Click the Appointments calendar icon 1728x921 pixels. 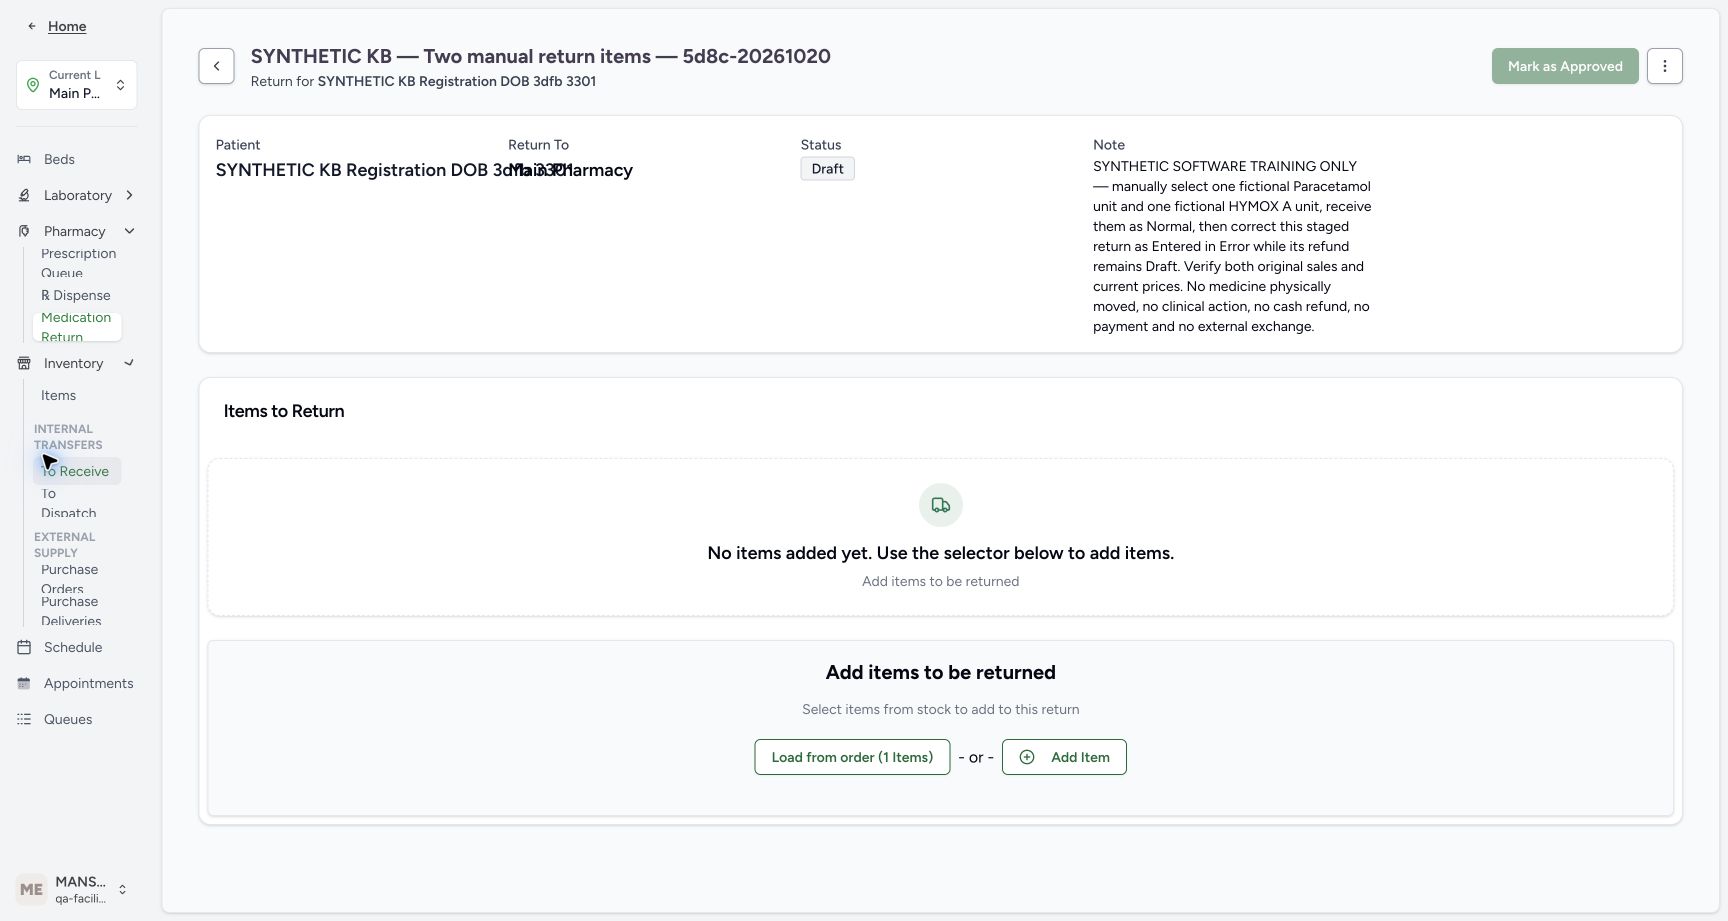click(24, 683)
